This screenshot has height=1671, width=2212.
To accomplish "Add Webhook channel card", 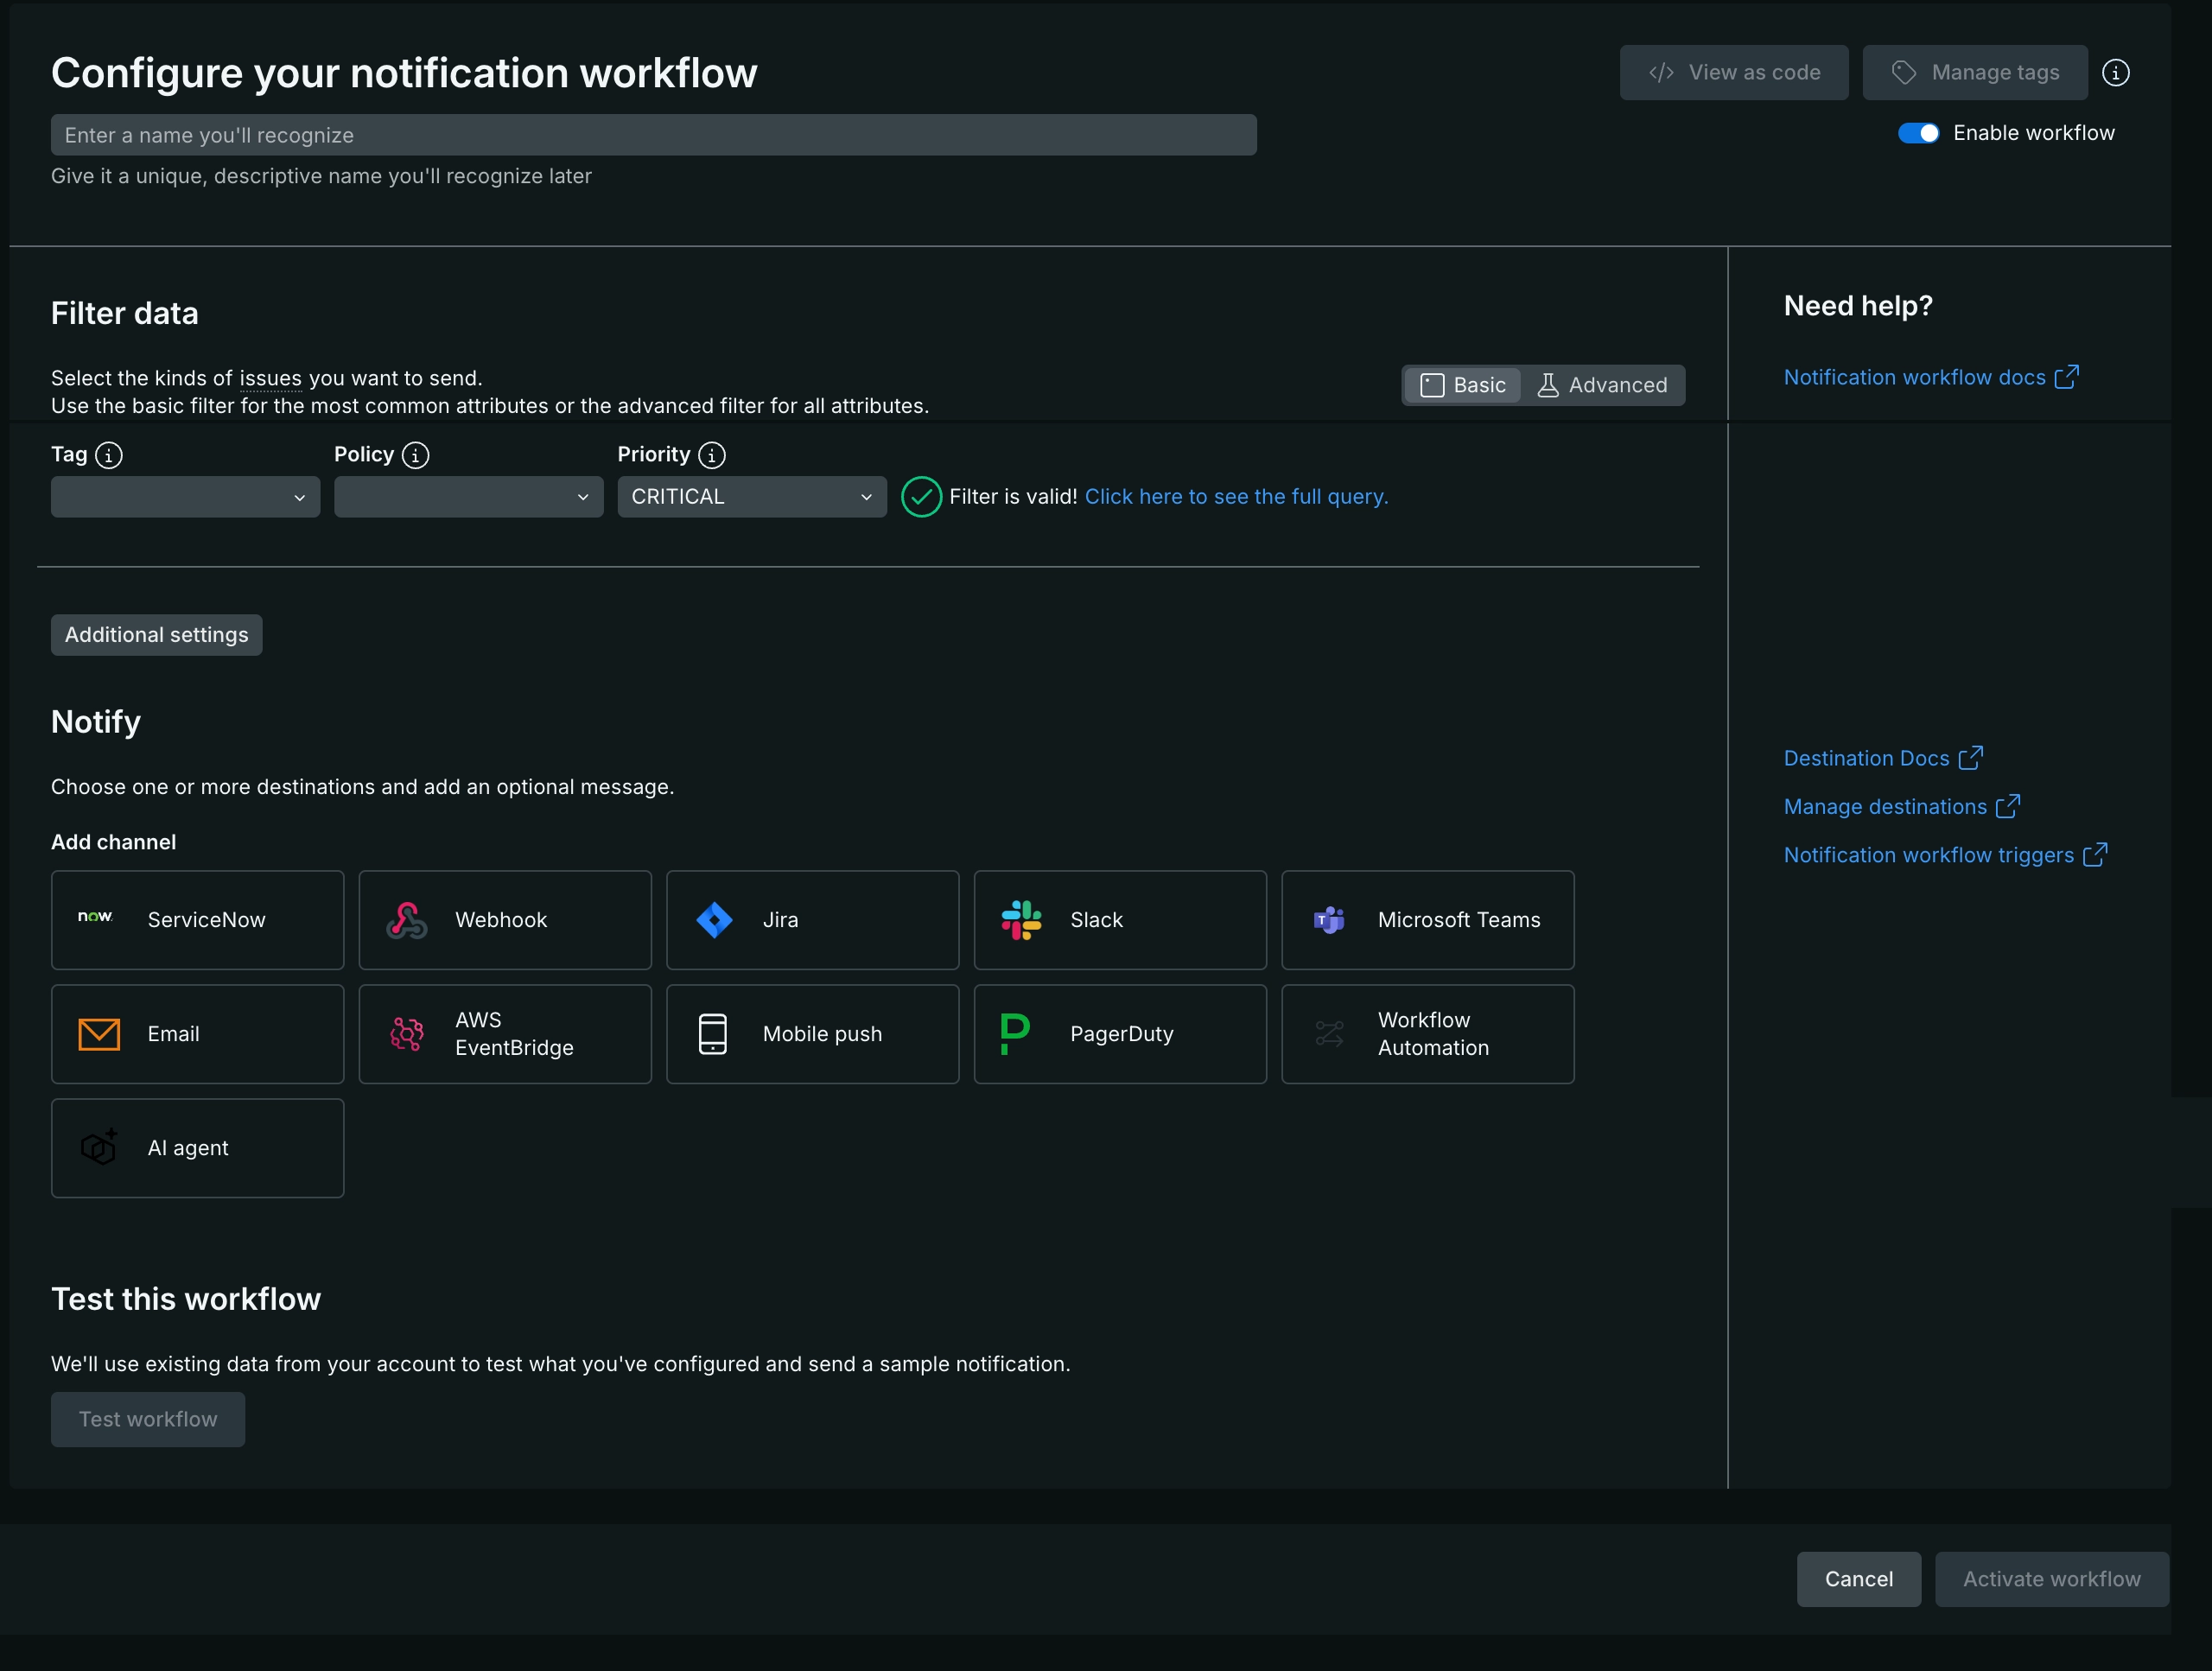I will point(505,920).
